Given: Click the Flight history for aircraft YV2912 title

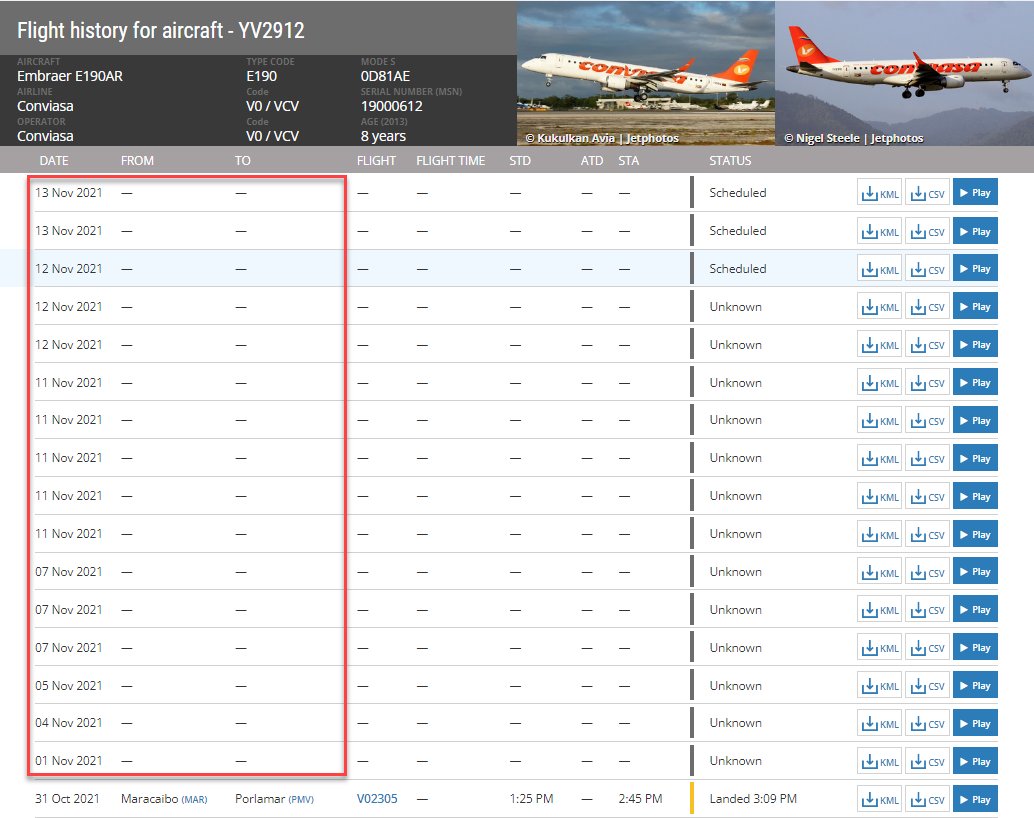Looking at the screenshot, I should [x=161, y=30].
